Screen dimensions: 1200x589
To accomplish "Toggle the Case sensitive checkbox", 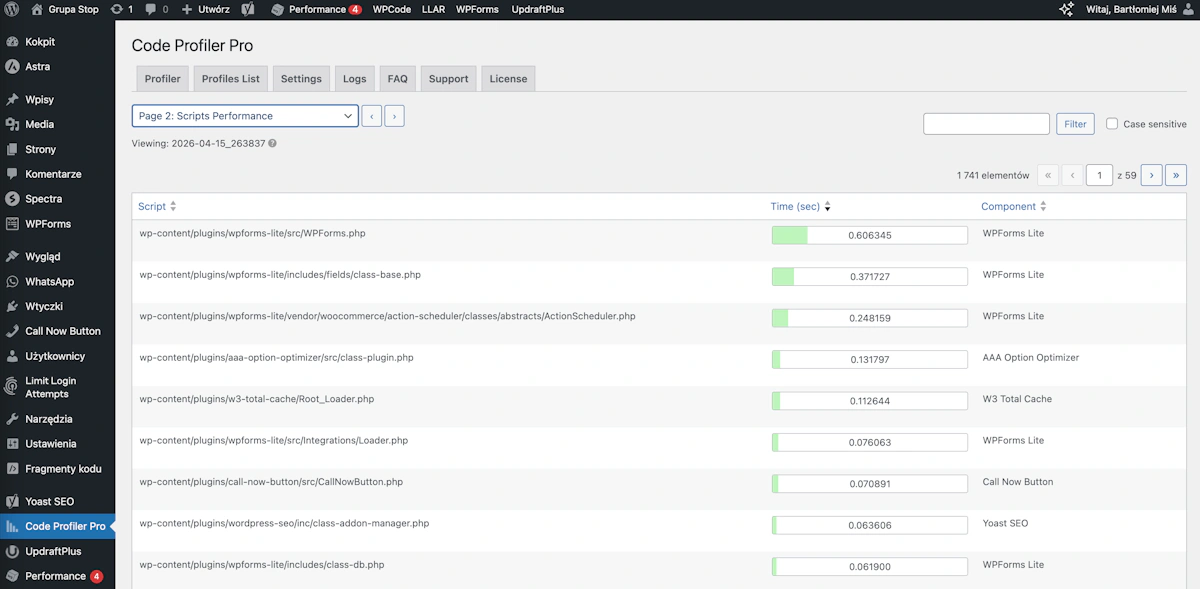I will click(x=1112, y=124).
